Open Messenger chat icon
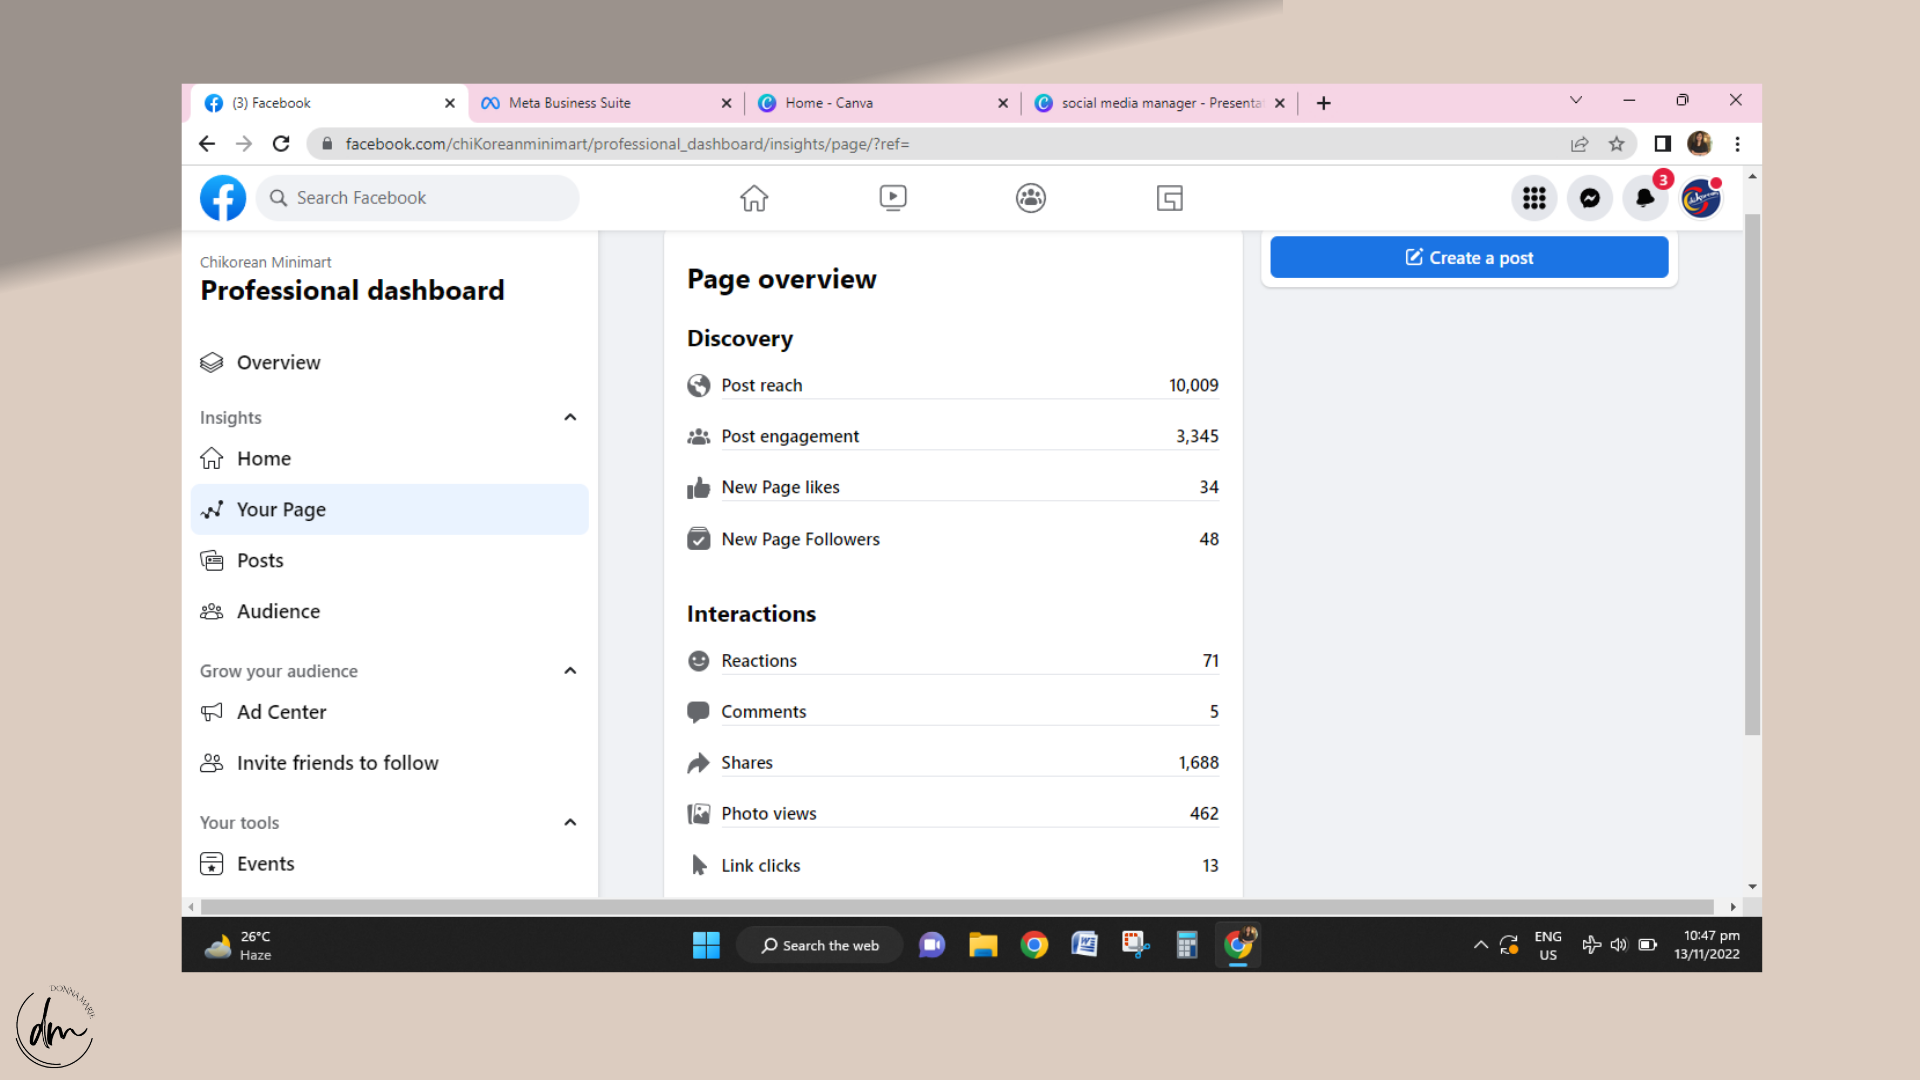 [1589, 198]
